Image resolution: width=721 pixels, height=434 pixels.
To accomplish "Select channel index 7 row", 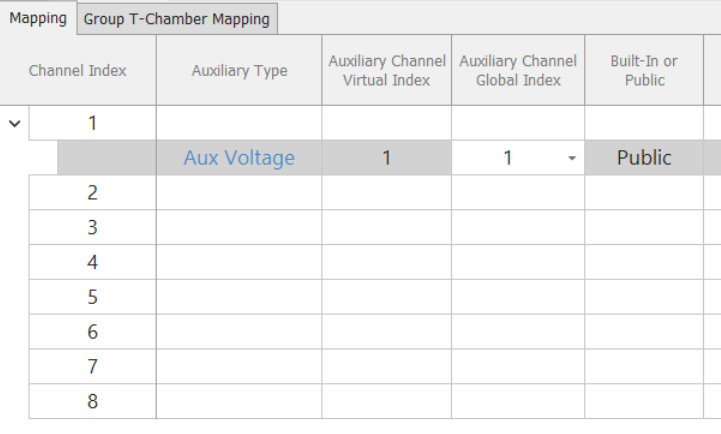I will [92, 367].
